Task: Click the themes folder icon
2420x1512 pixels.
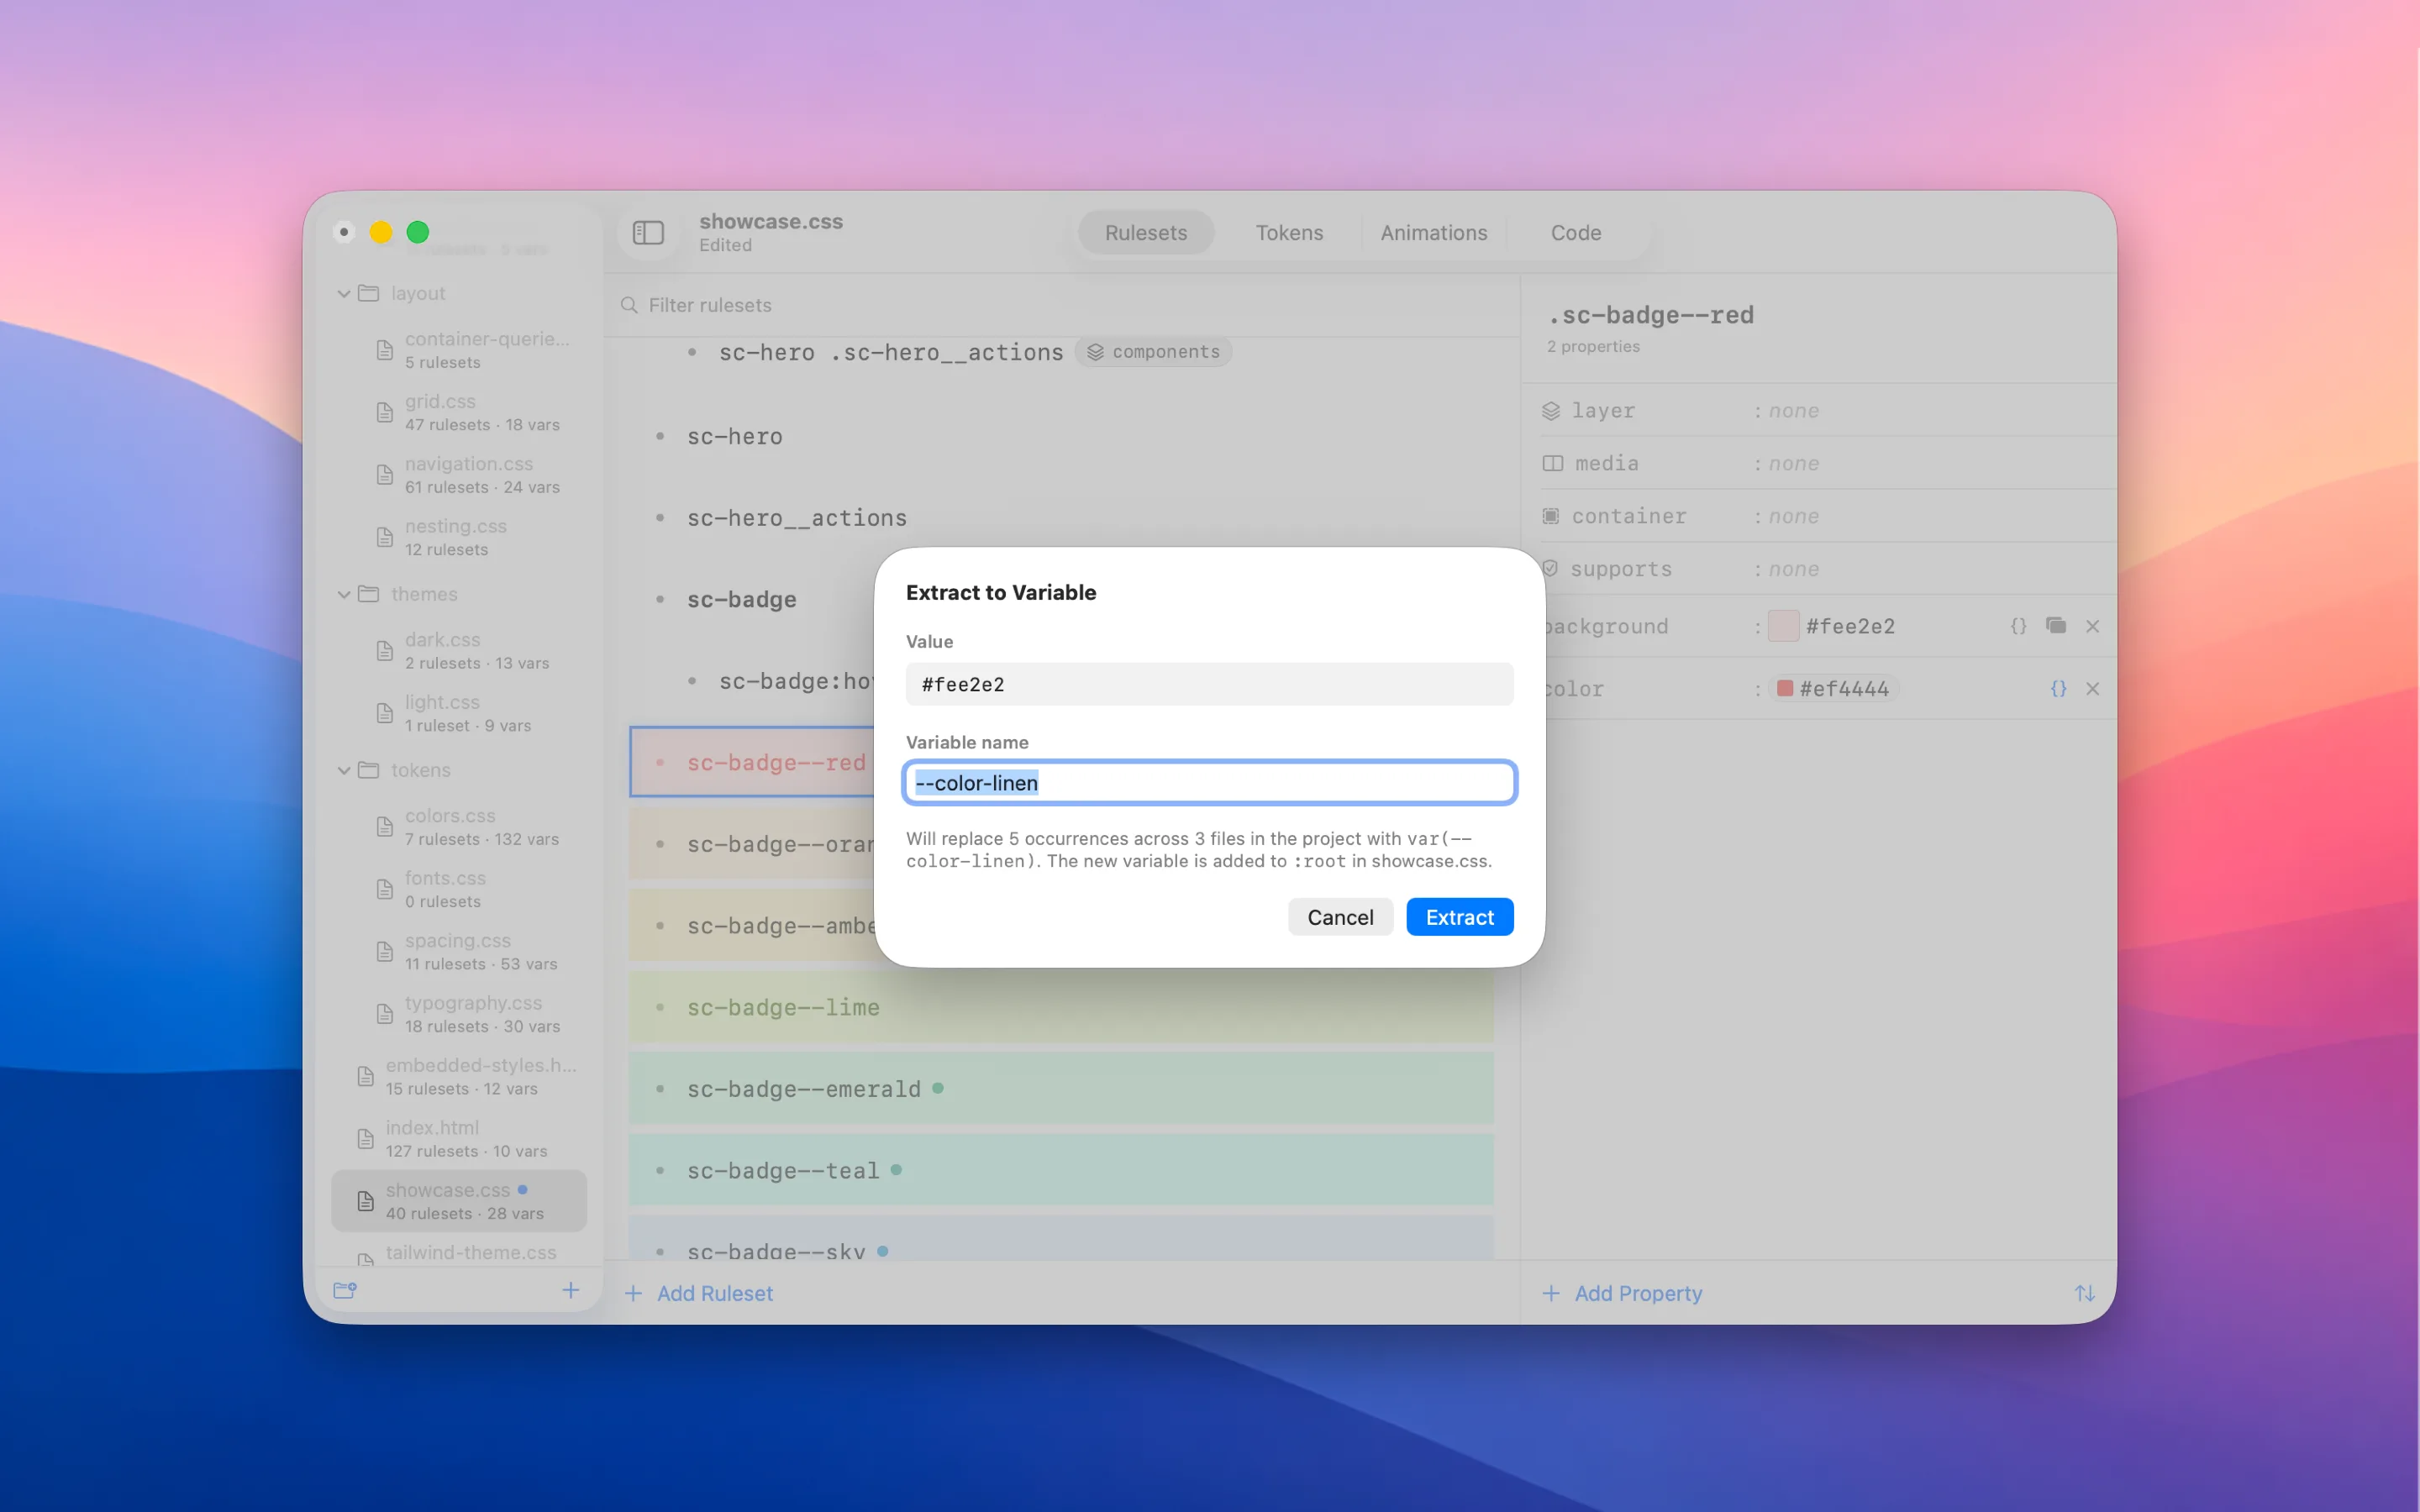Action: click(369, 594)
